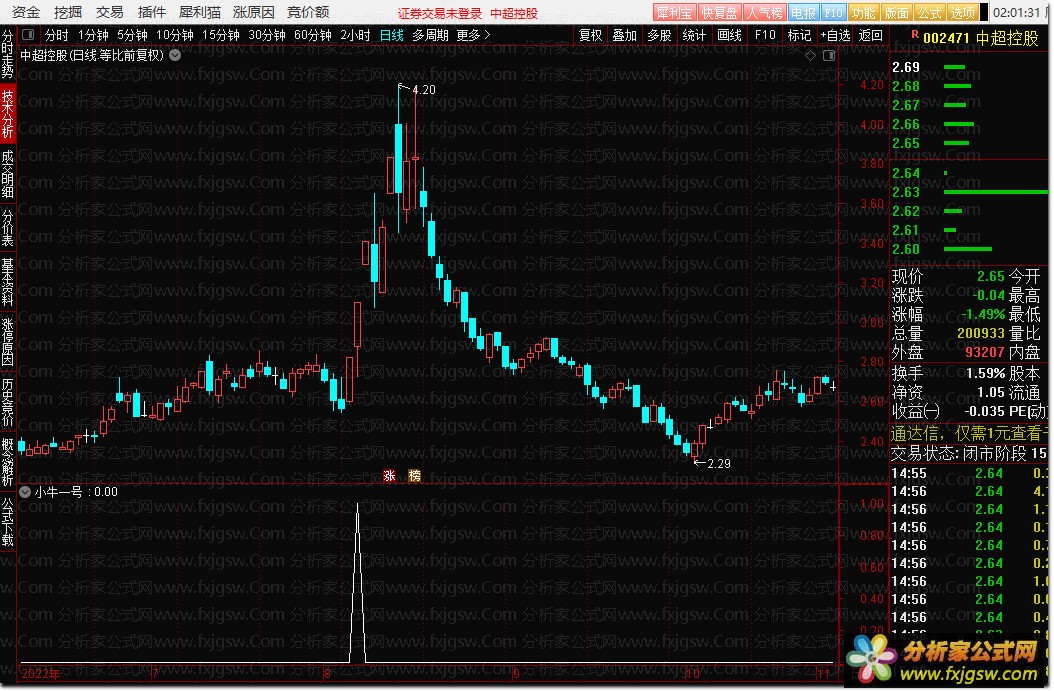Viewport: 1054px width, 691px height.
Task: Click the 快复盘 button
Action: [719, 13]
